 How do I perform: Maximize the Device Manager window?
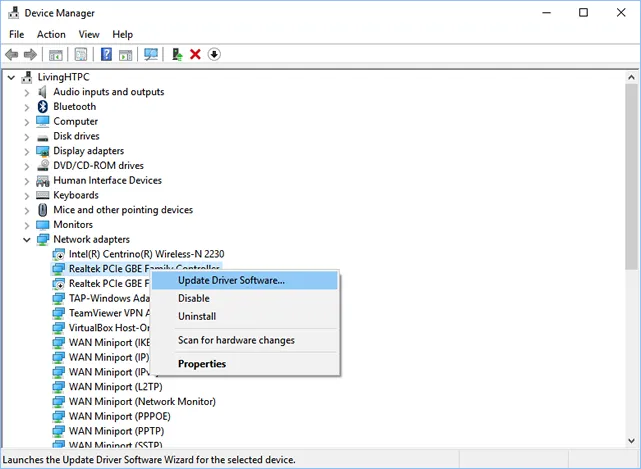(584, 13)
